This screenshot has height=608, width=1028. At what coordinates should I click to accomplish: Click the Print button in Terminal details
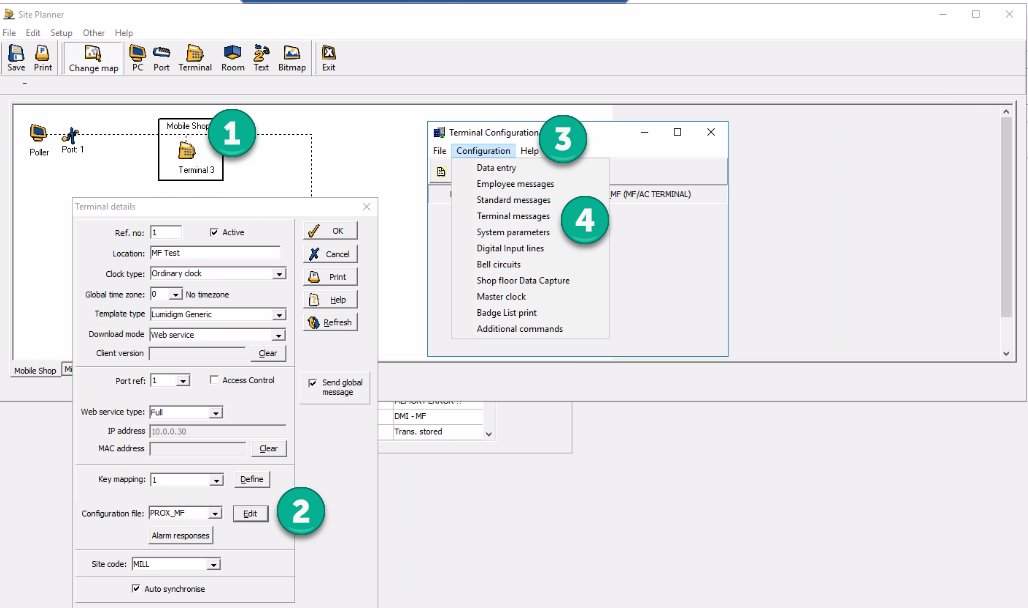[x=330, y=277]
